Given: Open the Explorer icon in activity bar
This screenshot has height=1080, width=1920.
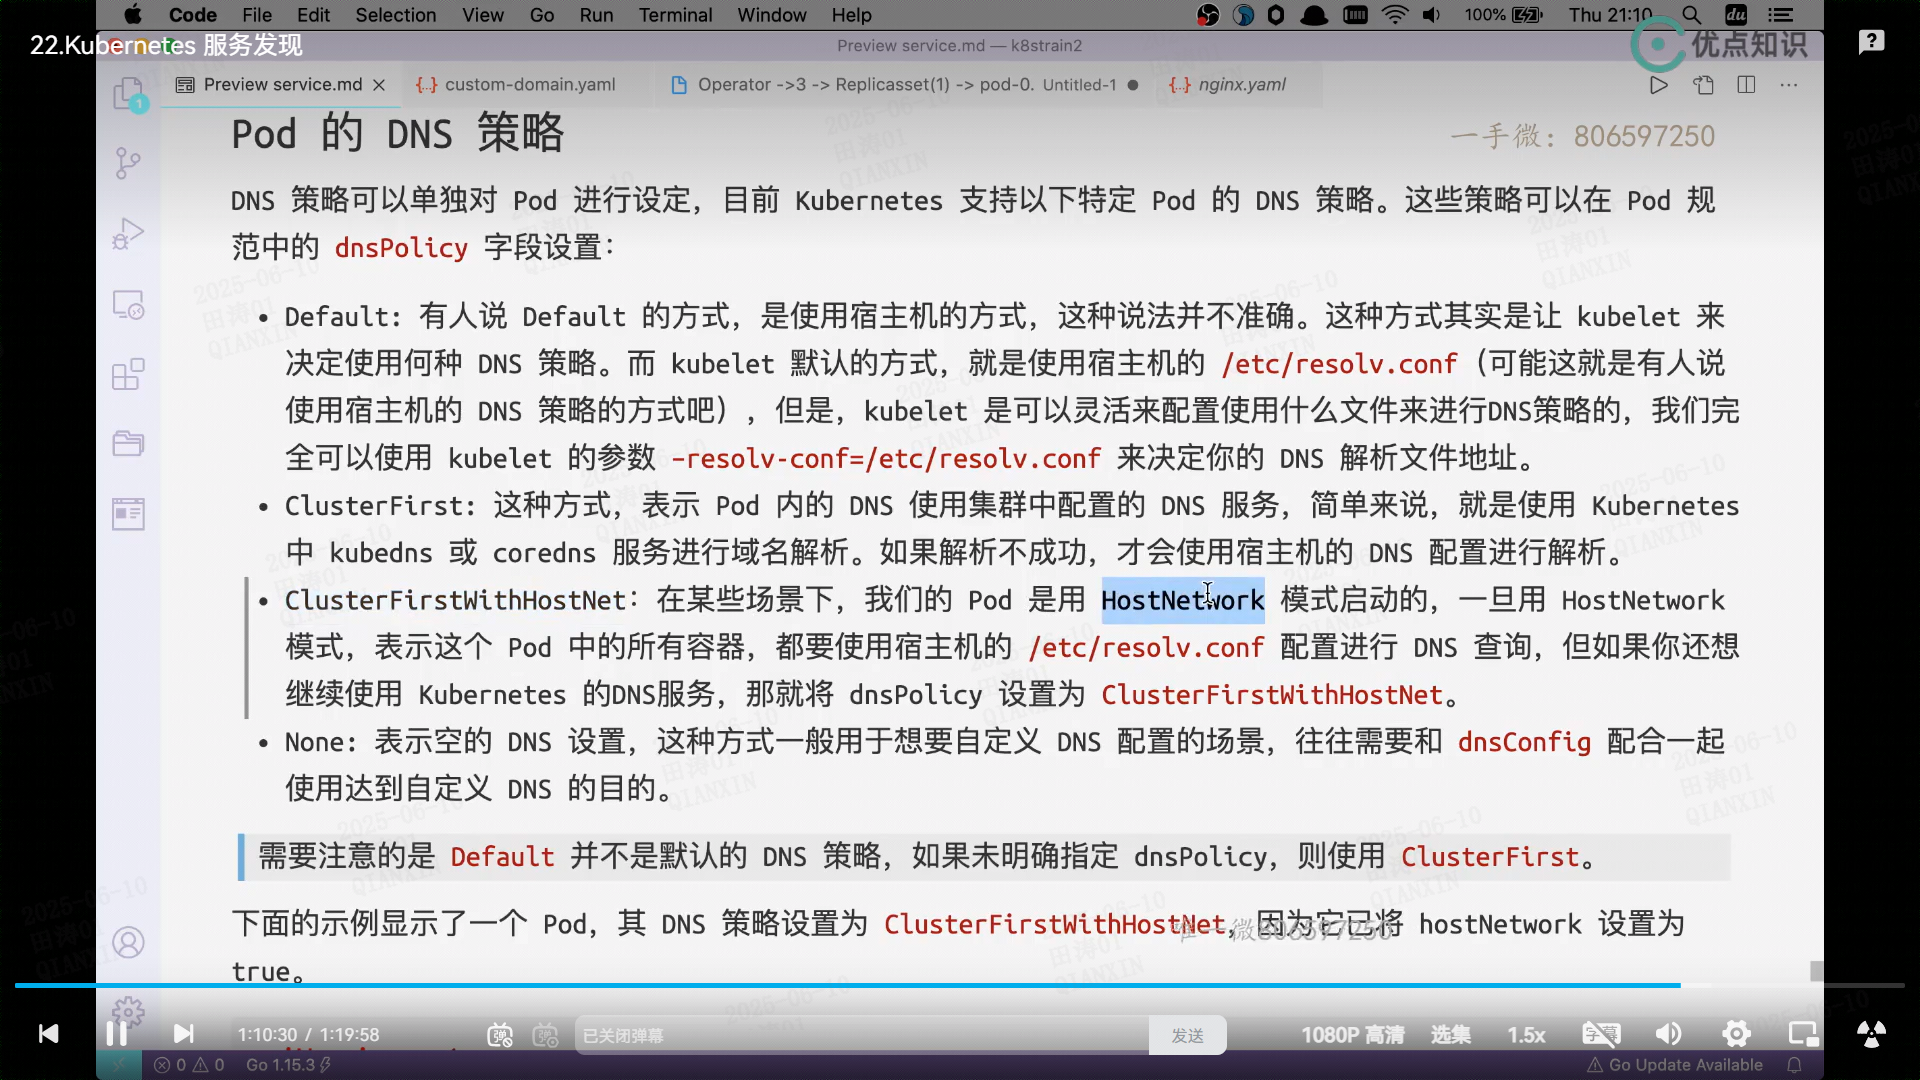Looking at the screenshot, I should tap(128, 94).
